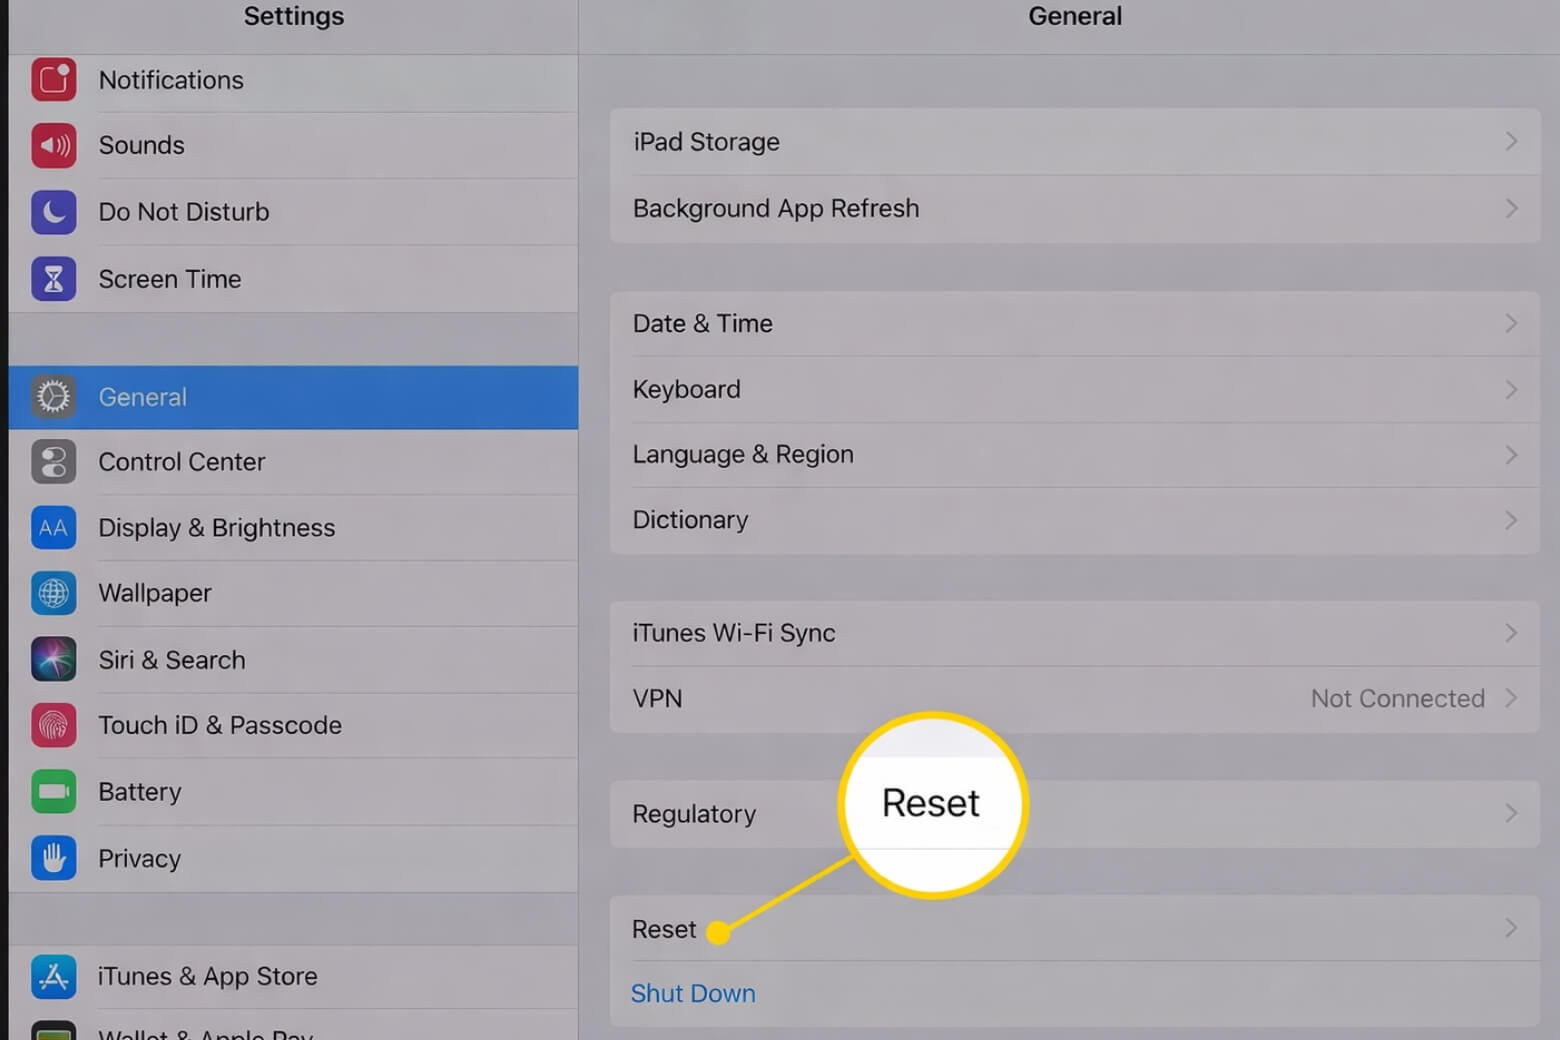Click the Do Not Disturb moon icon

(x=53, y=212)
